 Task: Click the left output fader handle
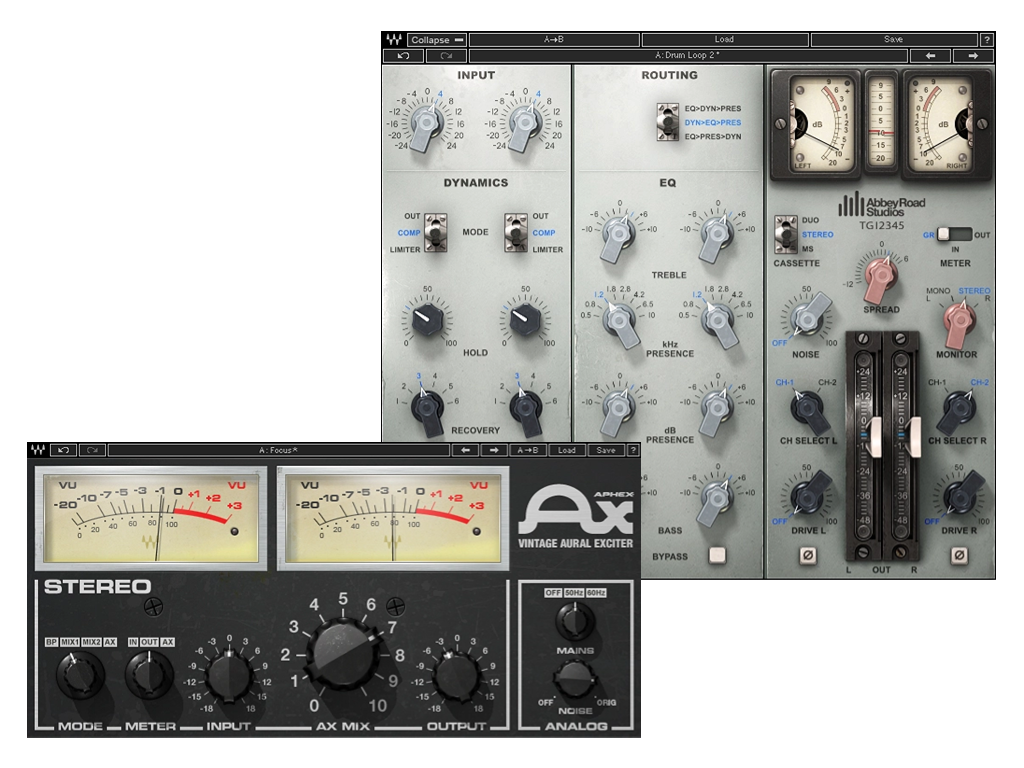tap(872, 438)
